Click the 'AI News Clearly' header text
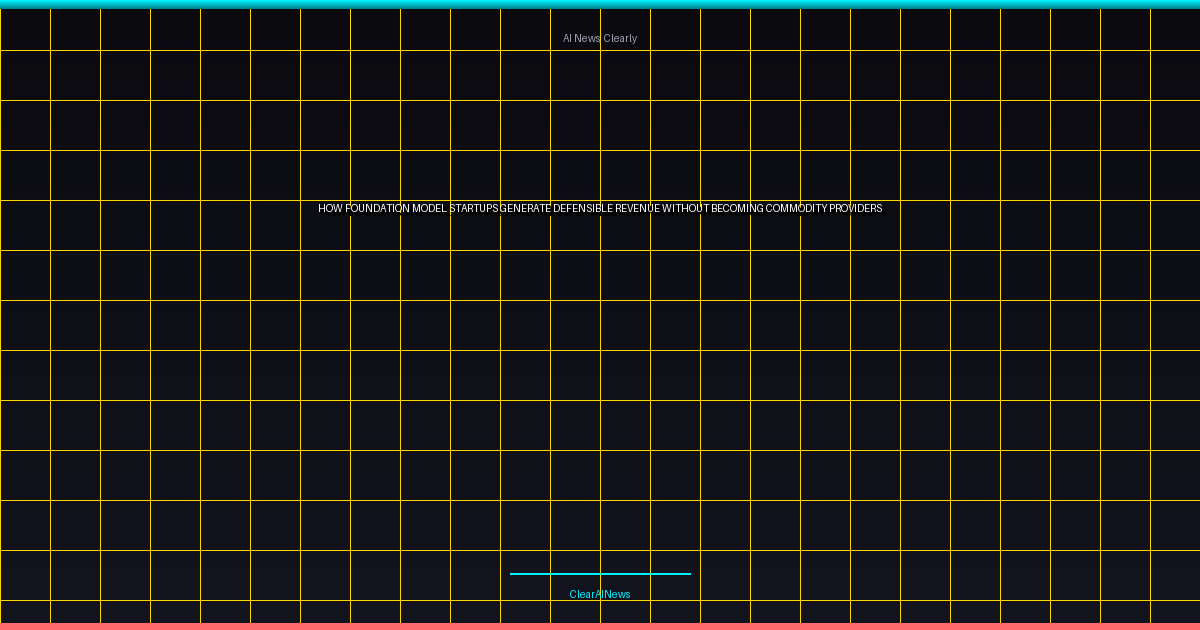Viewport: 1200px width, 630px height. pyautogui.click(x=600, y=38)
